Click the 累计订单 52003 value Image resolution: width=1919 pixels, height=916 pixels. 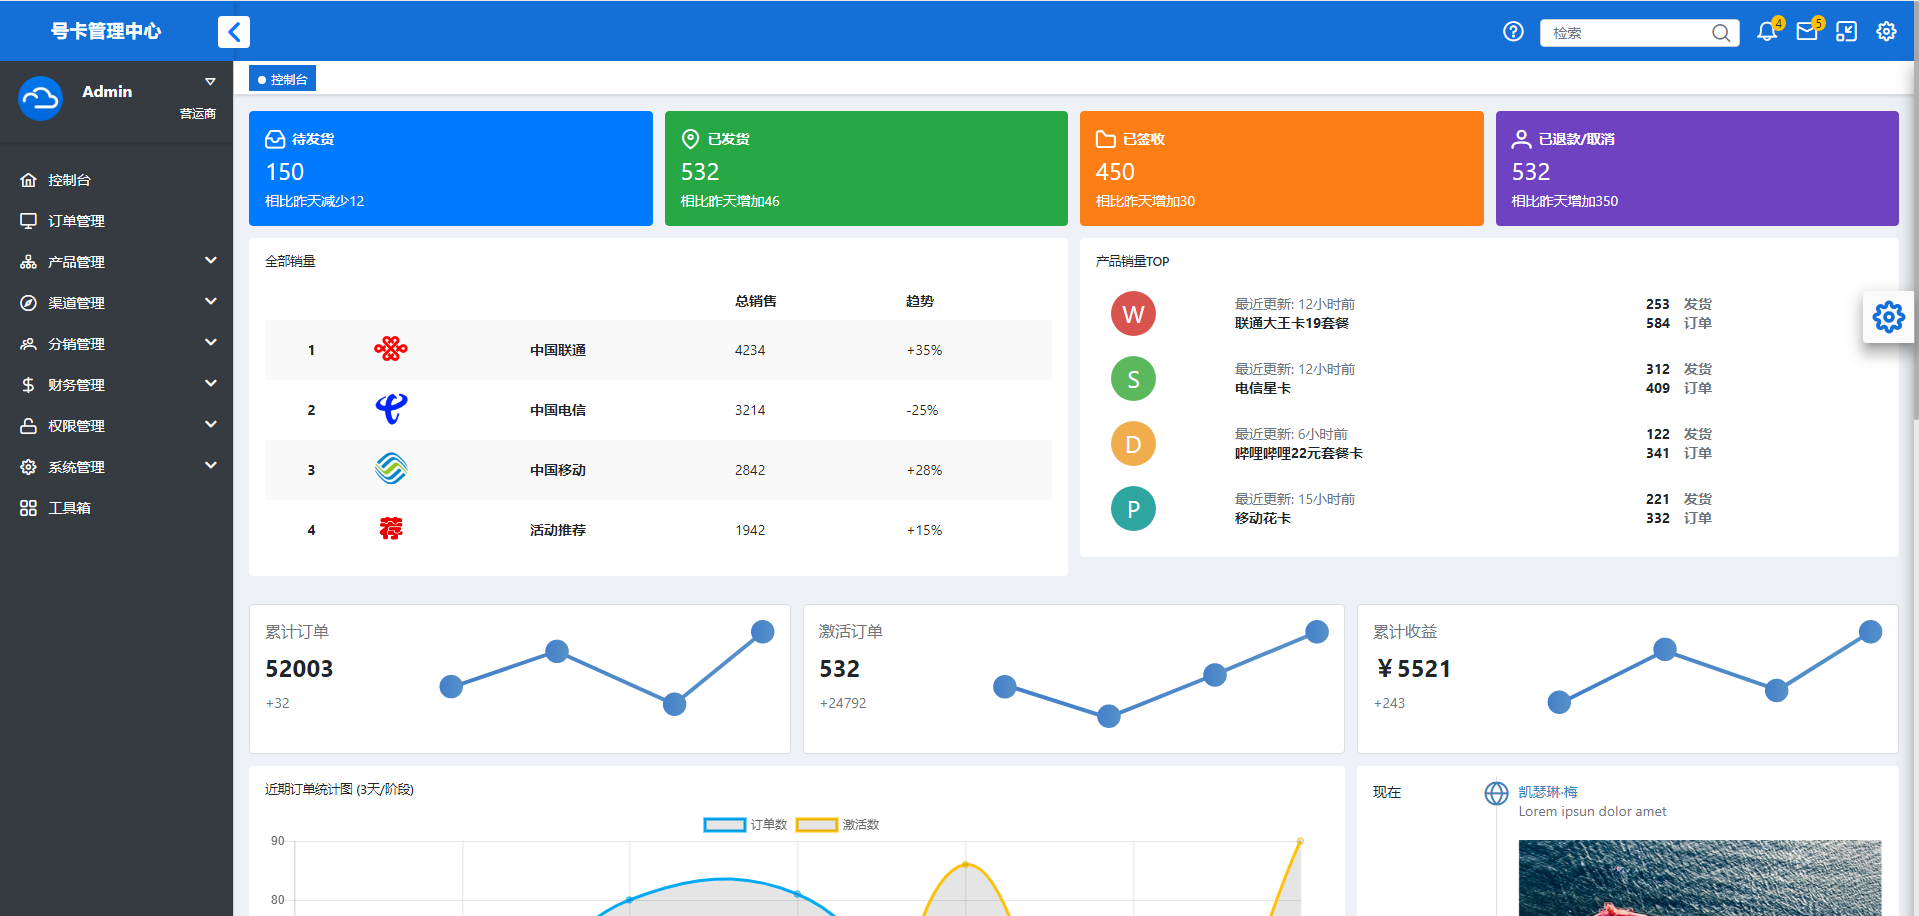point(299,669)
